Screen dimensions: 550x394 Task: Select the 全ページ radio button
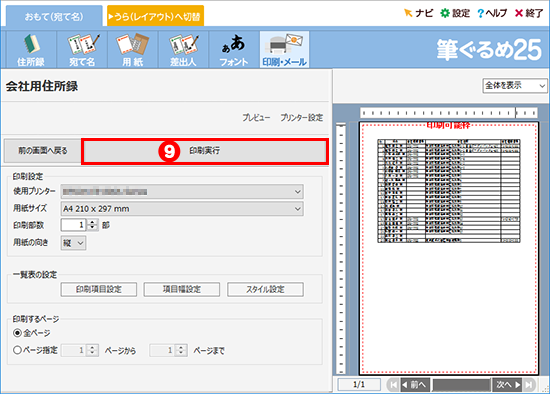click(17, 333)
